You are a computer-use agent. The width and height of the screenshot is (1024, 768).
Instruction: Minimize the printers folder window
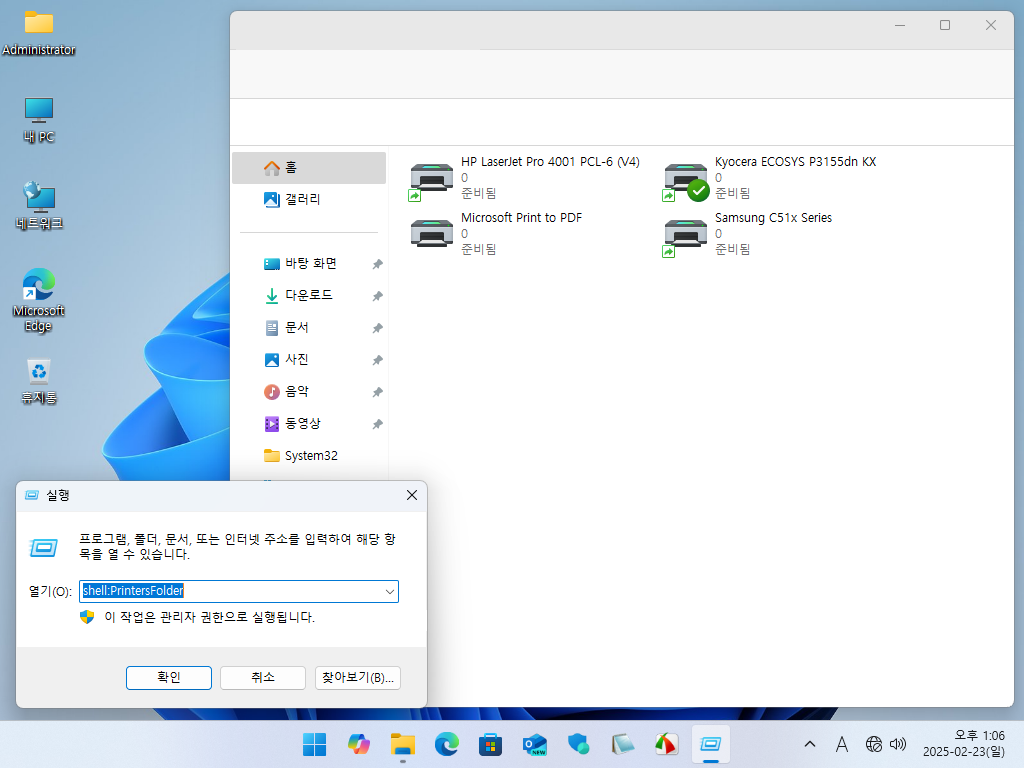(900, 25)
